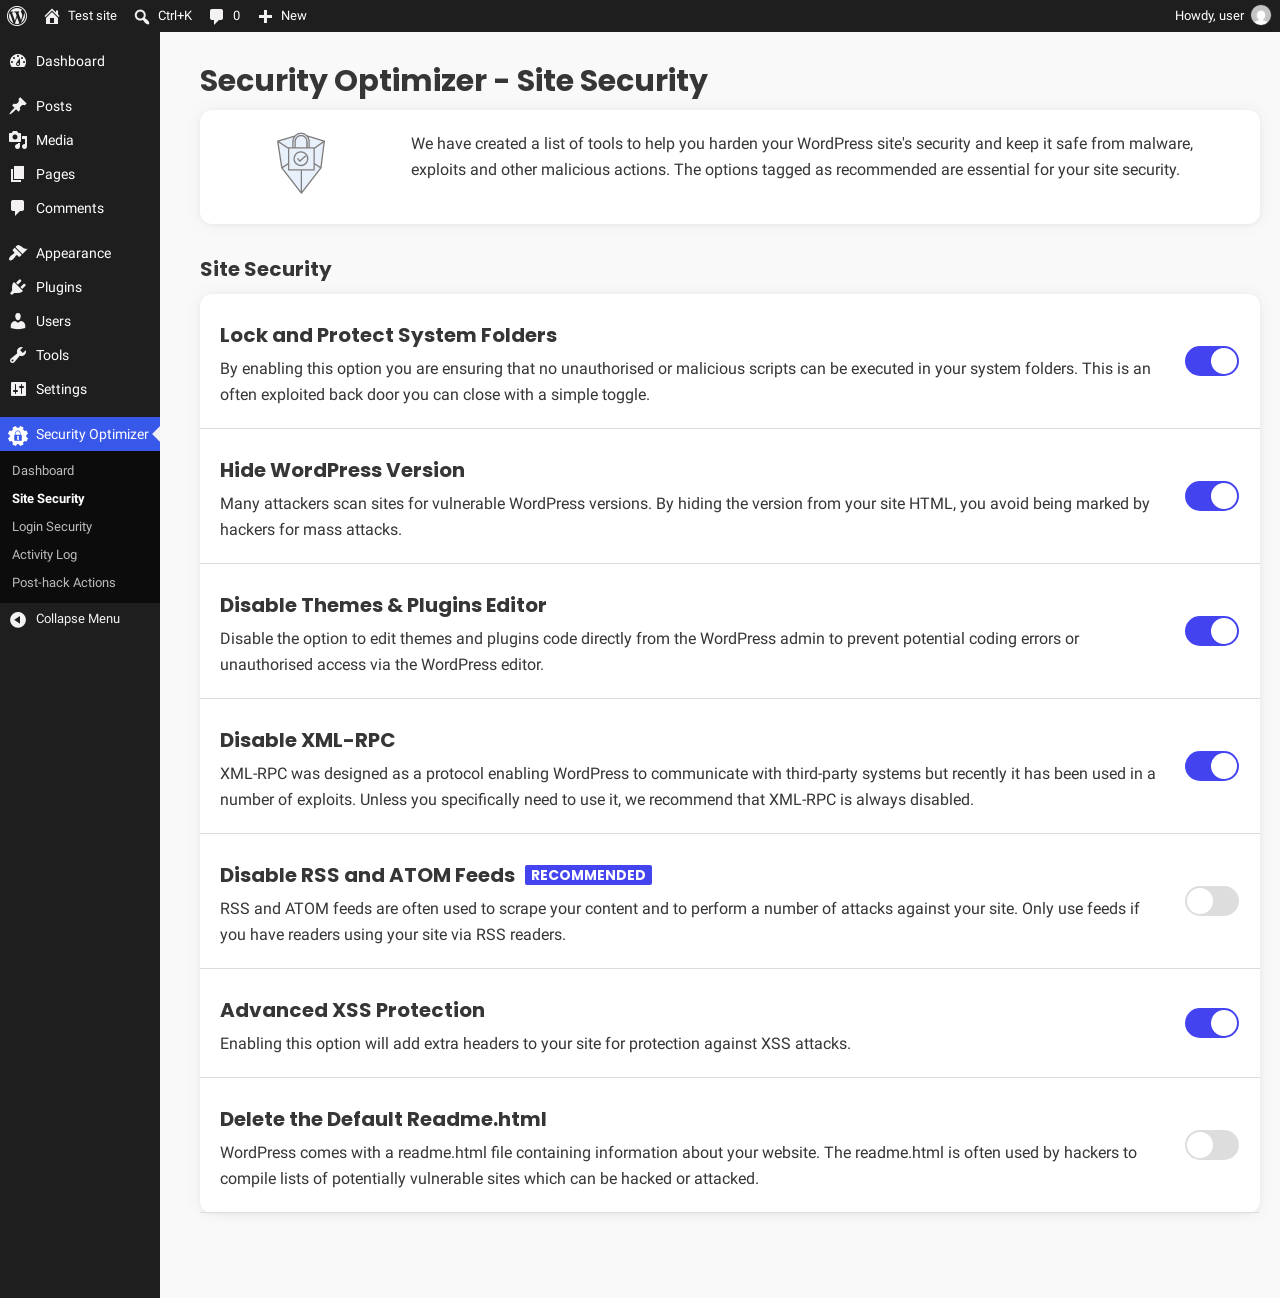Click the Users menu label
The image size is (1280, 1298).
coord(53,321)
